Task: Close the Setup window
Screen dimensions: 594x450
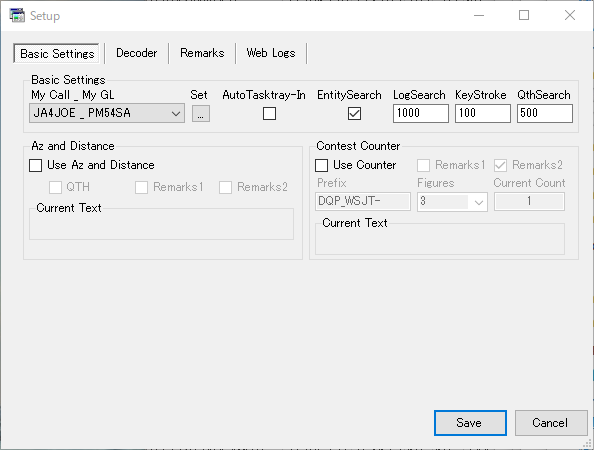Action: tap(570, 16)
